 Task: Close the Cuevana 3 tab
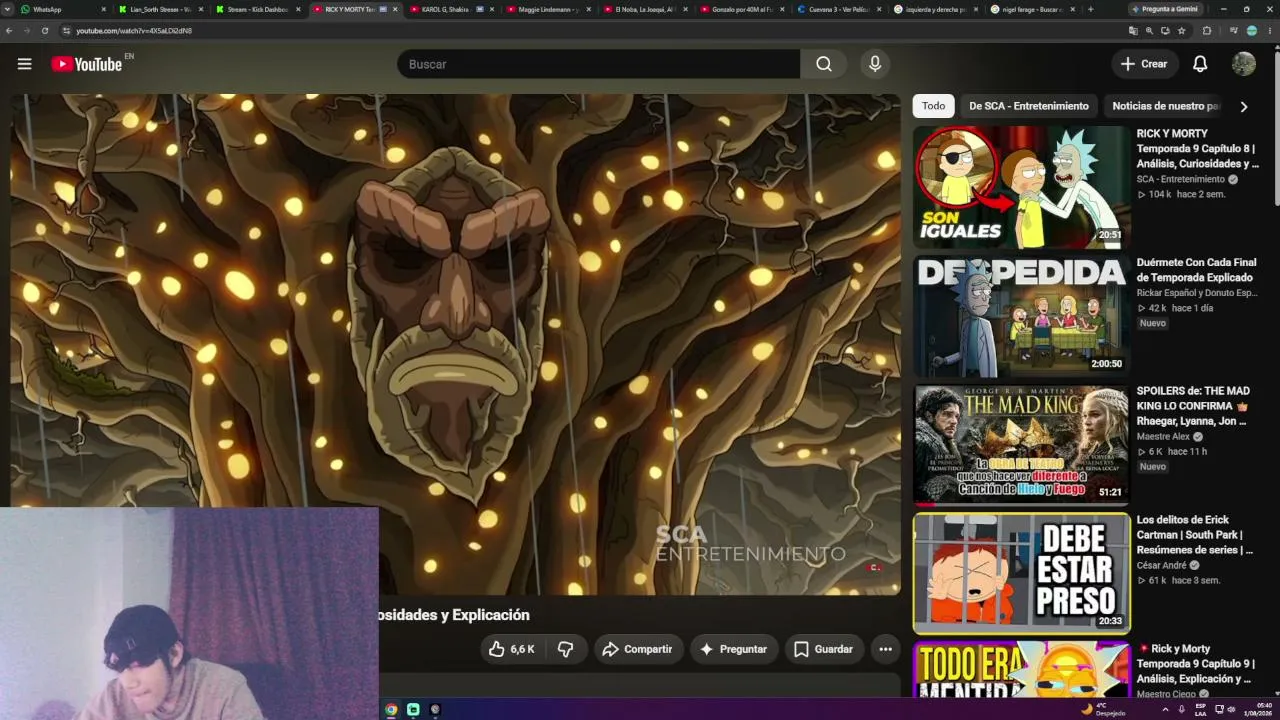879,9
